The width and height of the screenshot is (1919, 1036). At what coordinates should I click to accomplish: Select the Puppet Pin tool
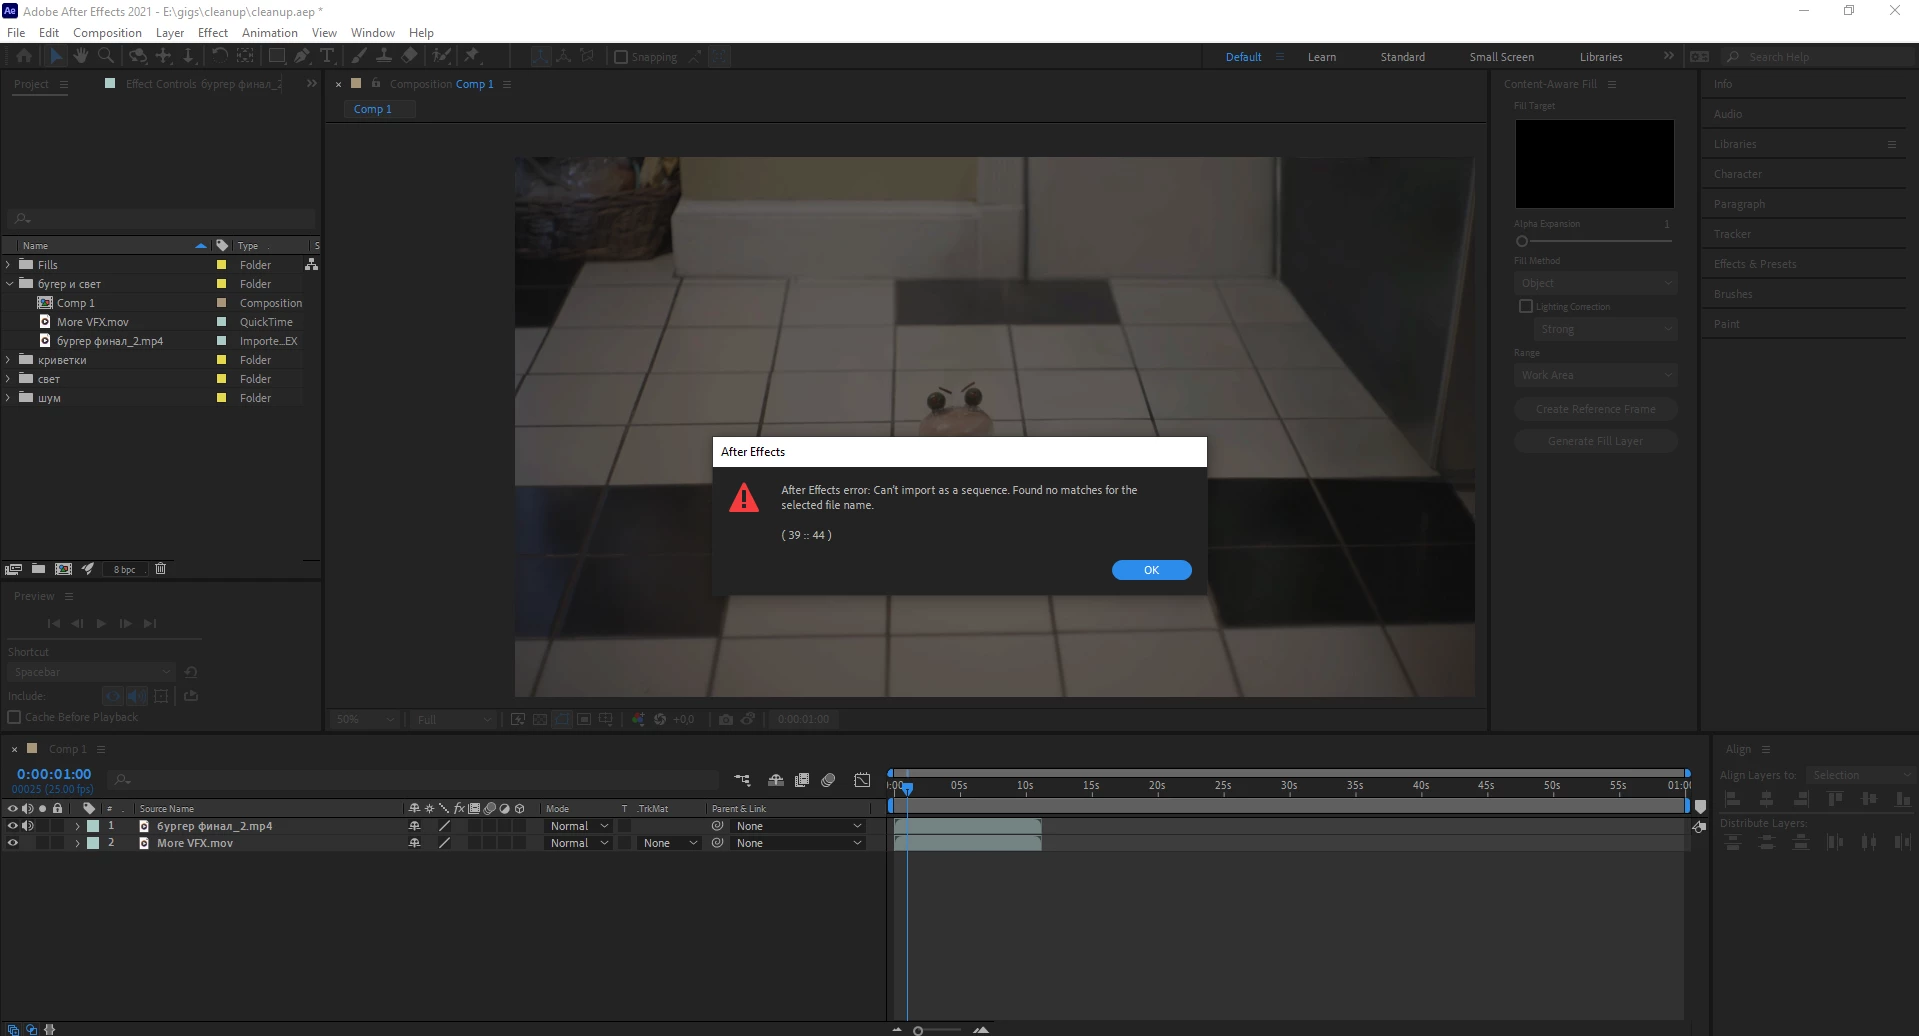[472, 57]
